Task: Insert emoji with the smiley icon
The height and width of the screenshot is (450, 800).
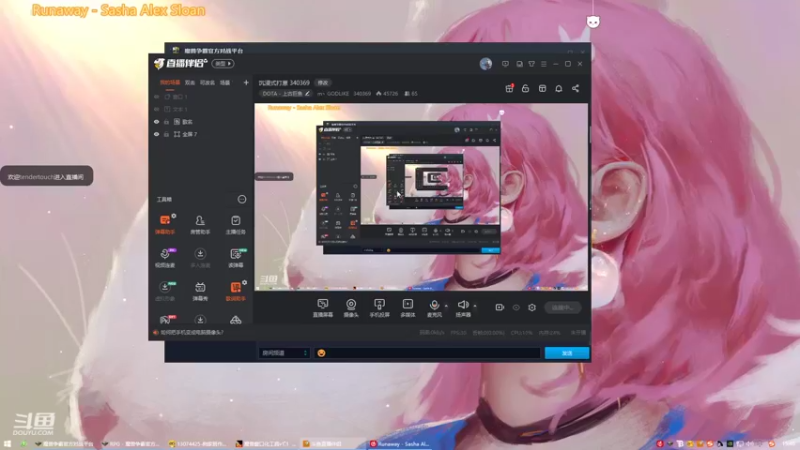Action: click(x=321, y=353)
